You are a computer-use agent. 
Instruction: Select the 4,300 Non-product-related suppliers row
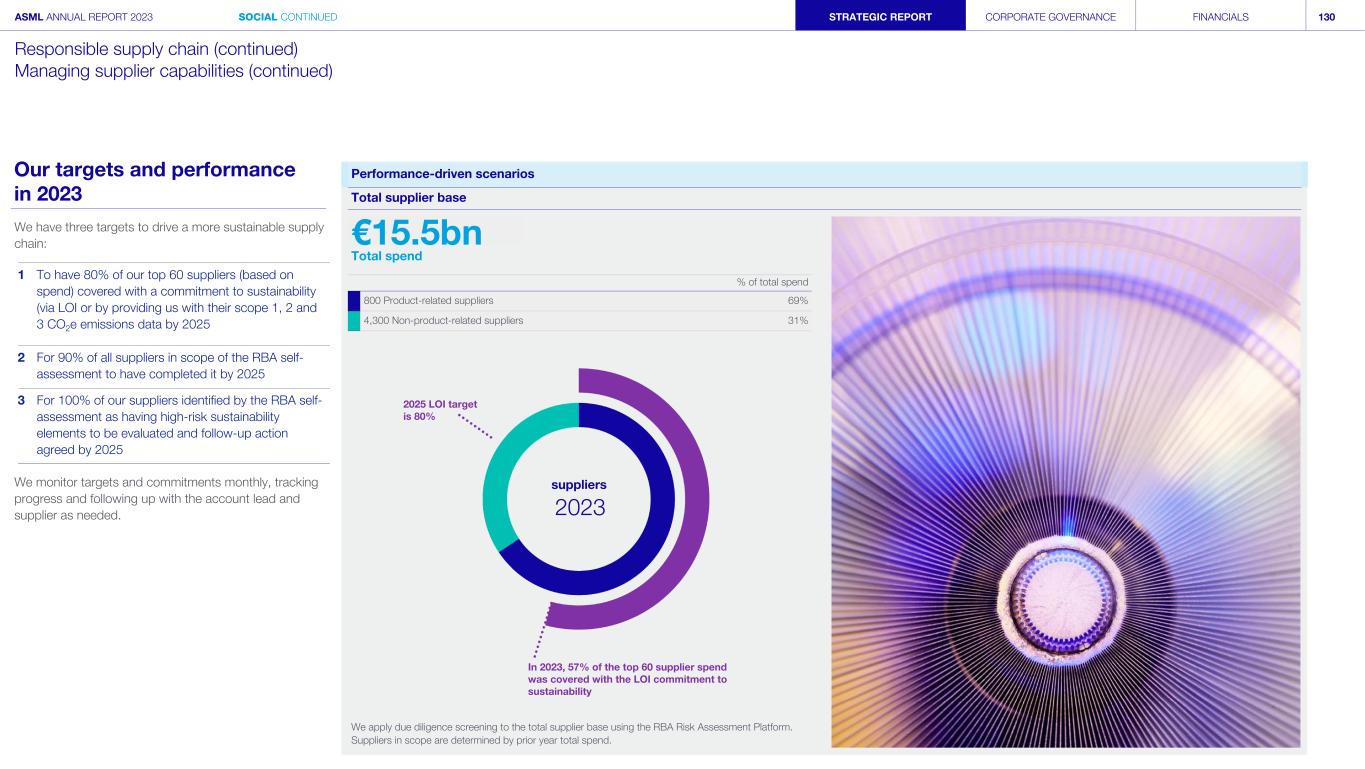[x=580, y=321]
